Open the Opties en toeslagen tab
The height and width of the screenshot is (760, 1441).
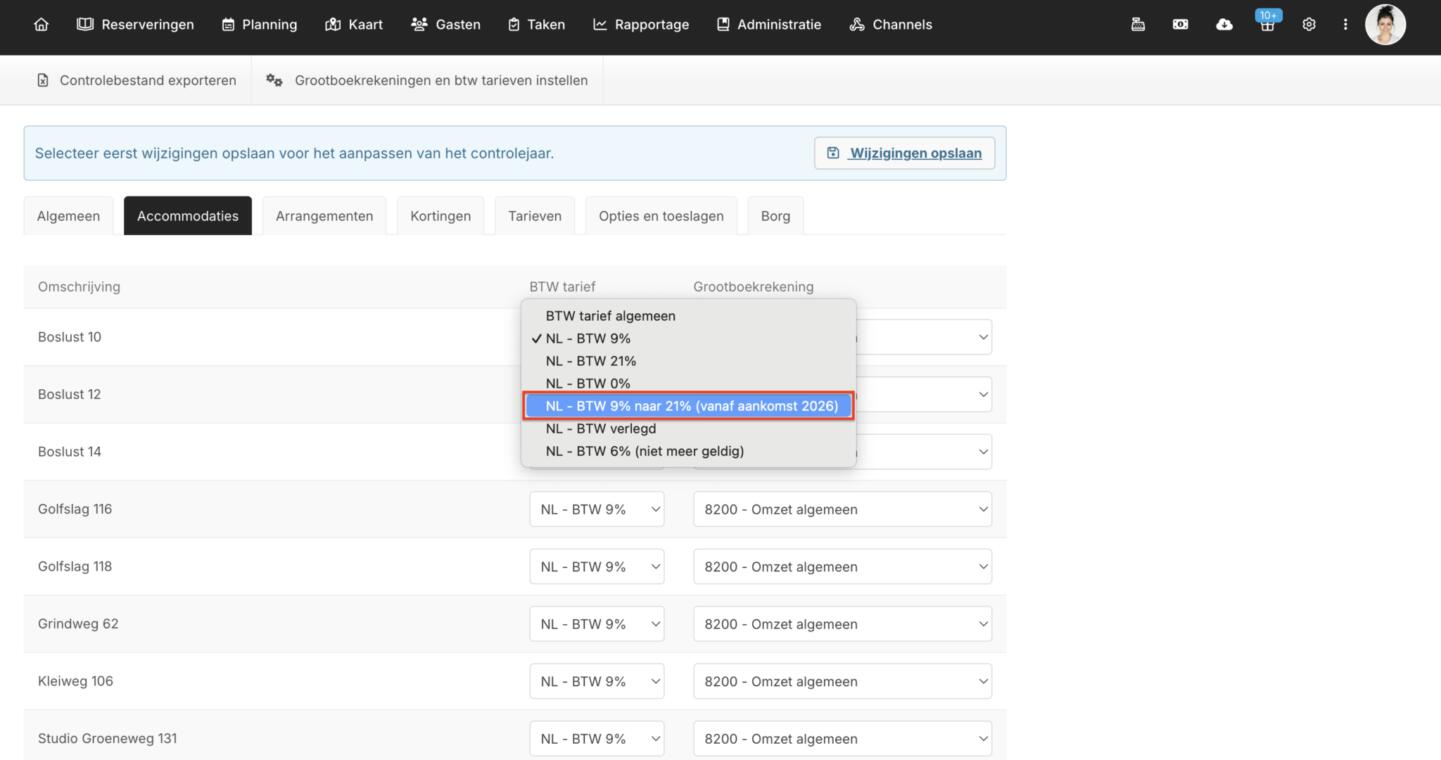coord(661,216)
